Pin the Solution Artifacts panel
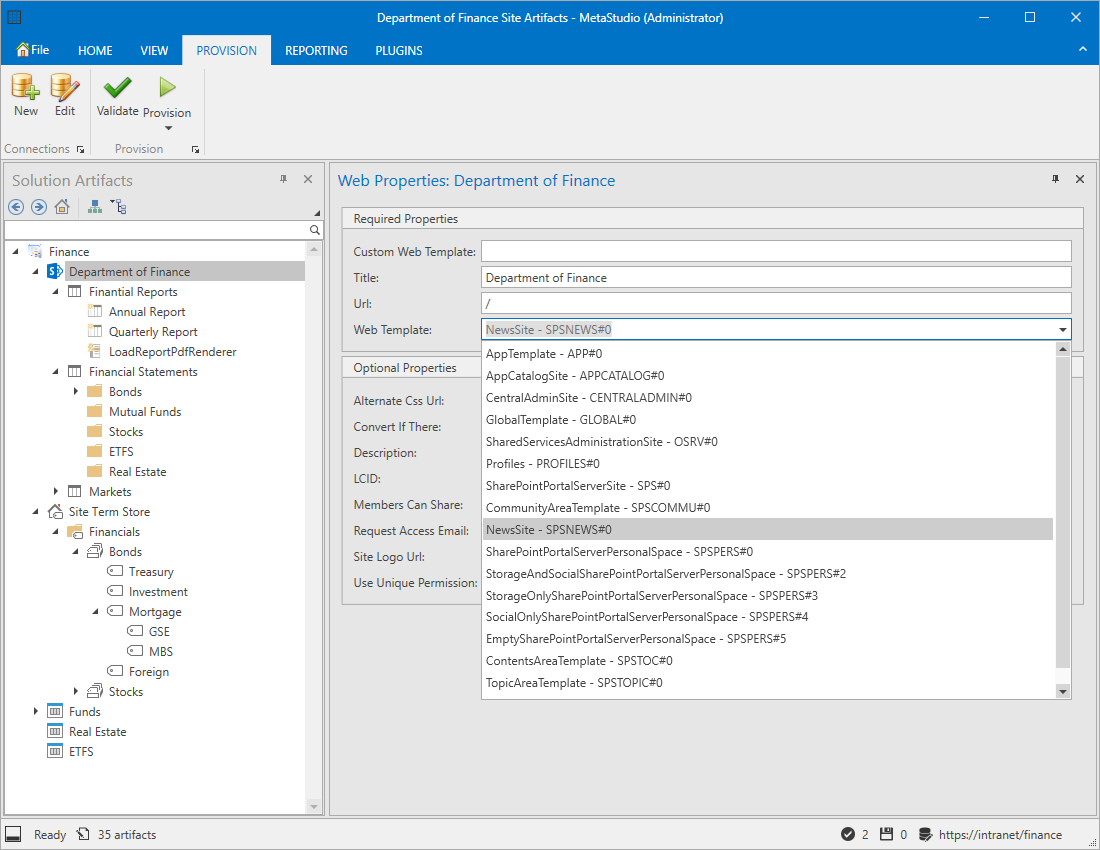 point(283,179)
